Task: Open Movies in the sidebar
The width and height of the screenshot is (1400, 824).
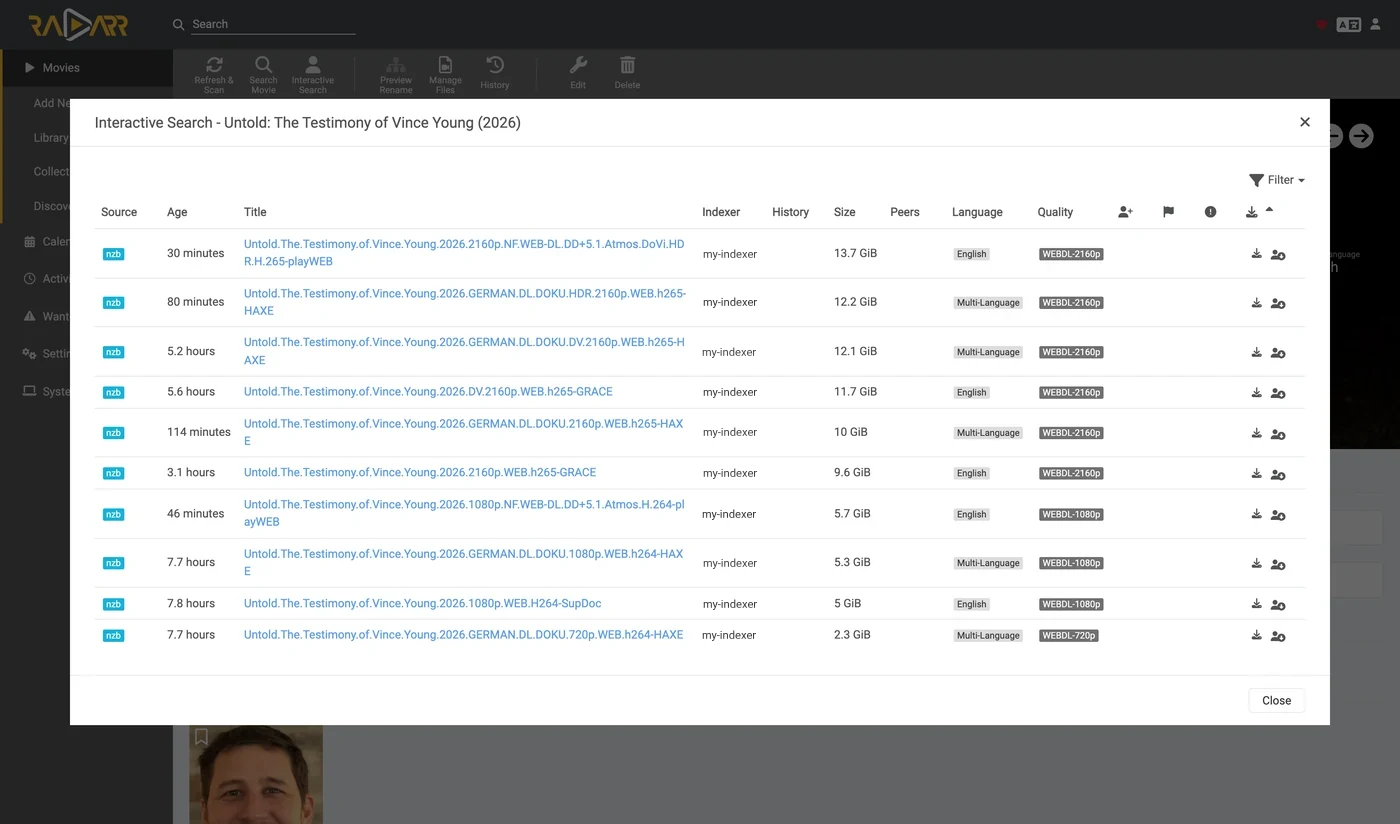Action: [x=87, y=68]
